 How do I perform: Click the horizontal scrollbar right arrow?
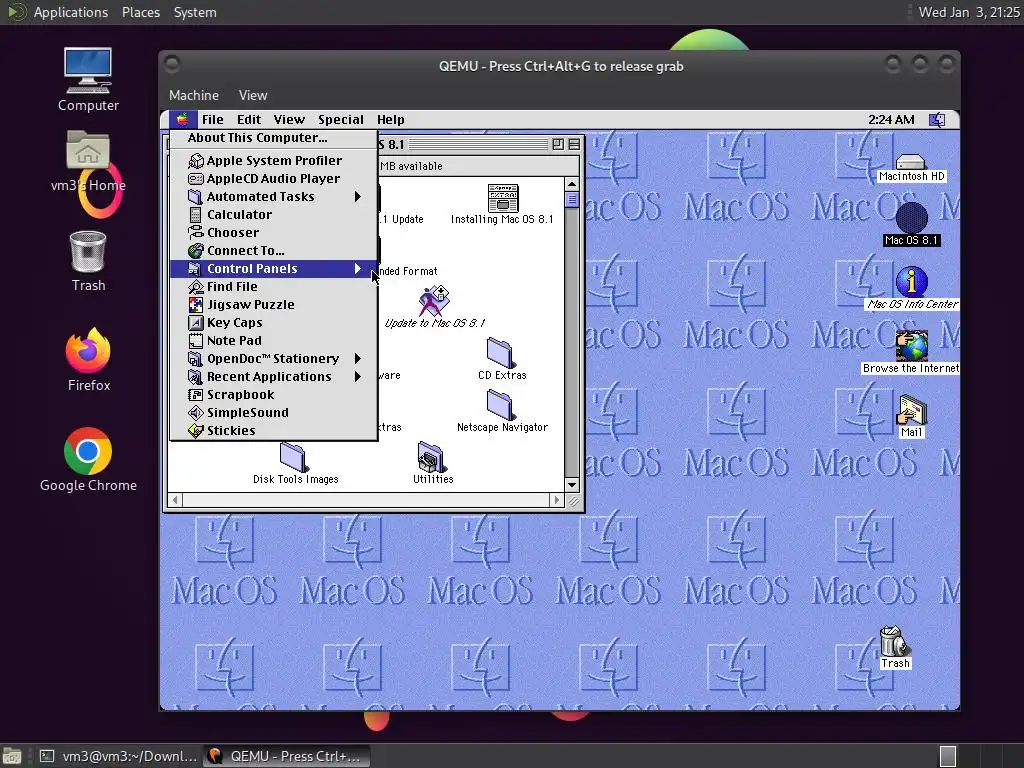(556, 500)
